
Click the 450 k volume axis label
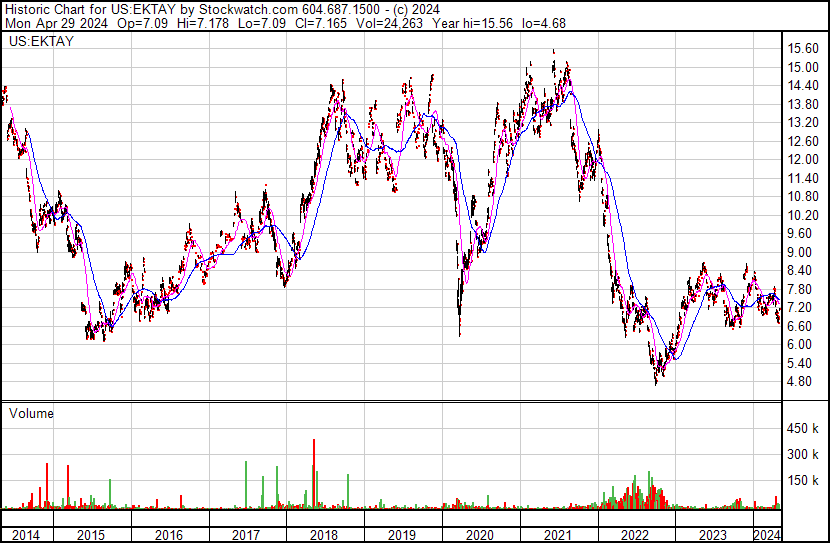803,429
